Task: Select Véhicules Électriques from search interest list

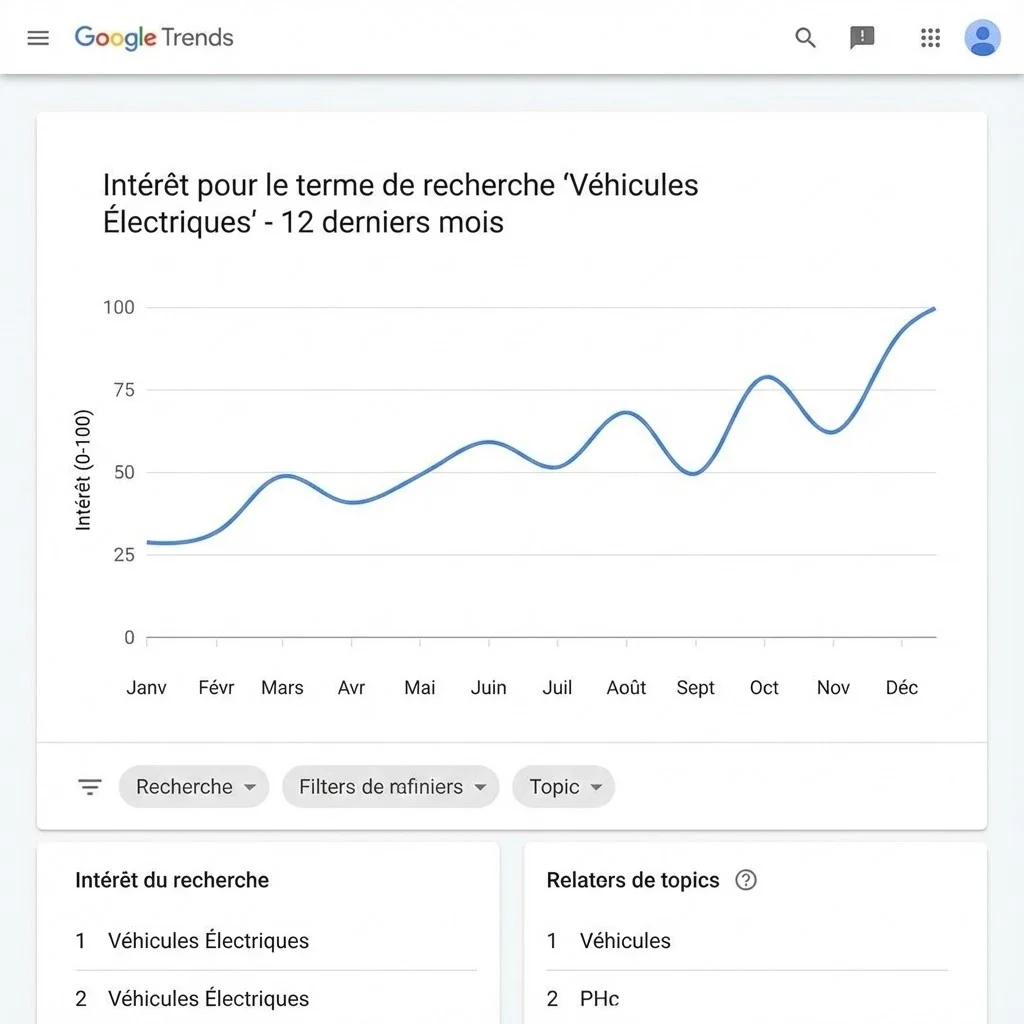Action: coord(208,940)
